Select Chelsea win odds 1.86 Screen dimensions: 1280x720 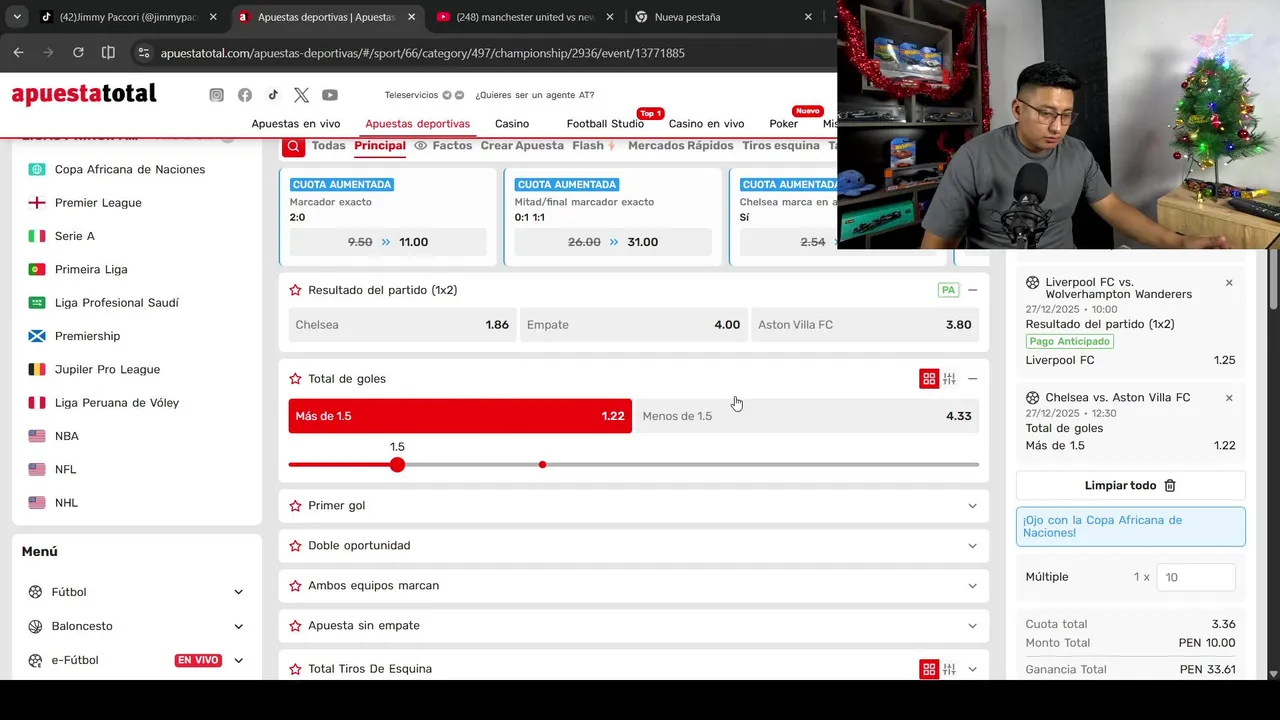click(402, 325)
